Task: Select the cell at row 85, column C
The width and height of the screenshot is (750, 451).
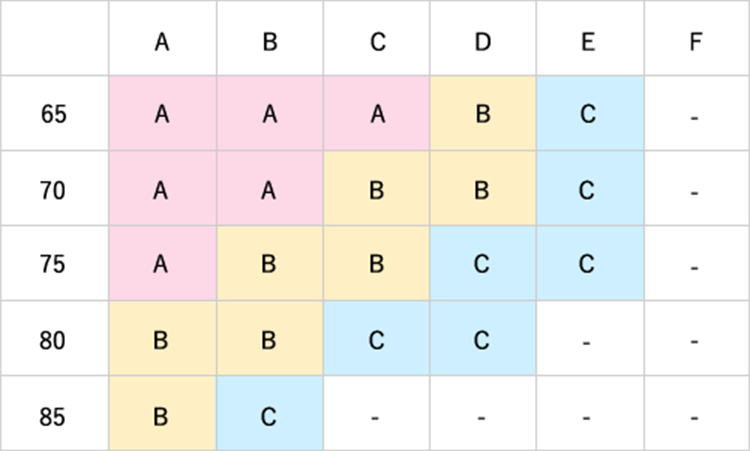Action: click(x=376, y=415)
